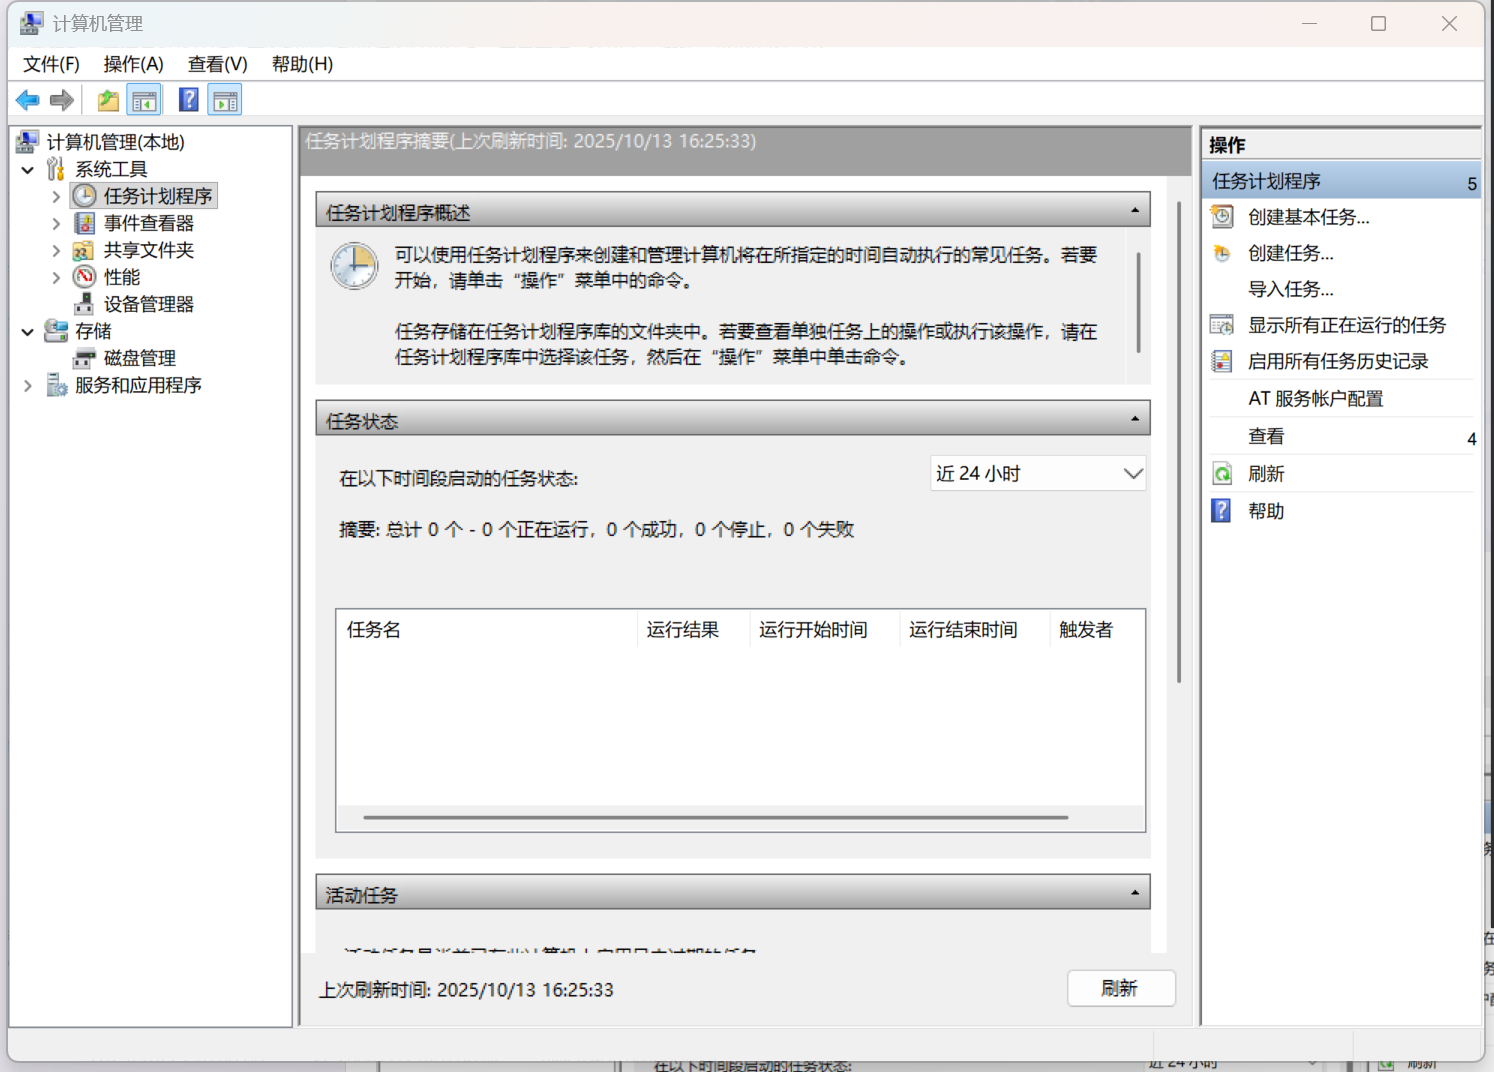1494x1072 pixels.
Task: Collapse the 系统工具 tree node
Action: coord(28,168)
